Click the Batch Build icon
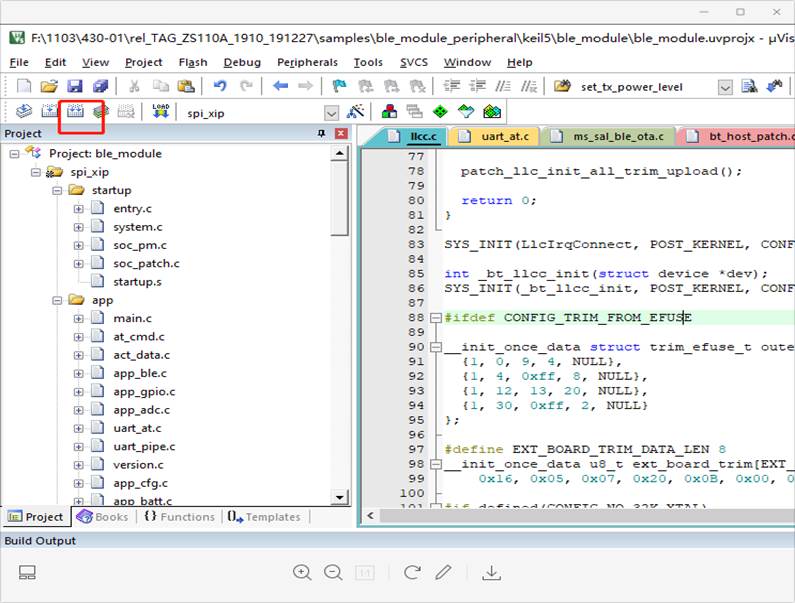795x603 pixels. [101, 111]
